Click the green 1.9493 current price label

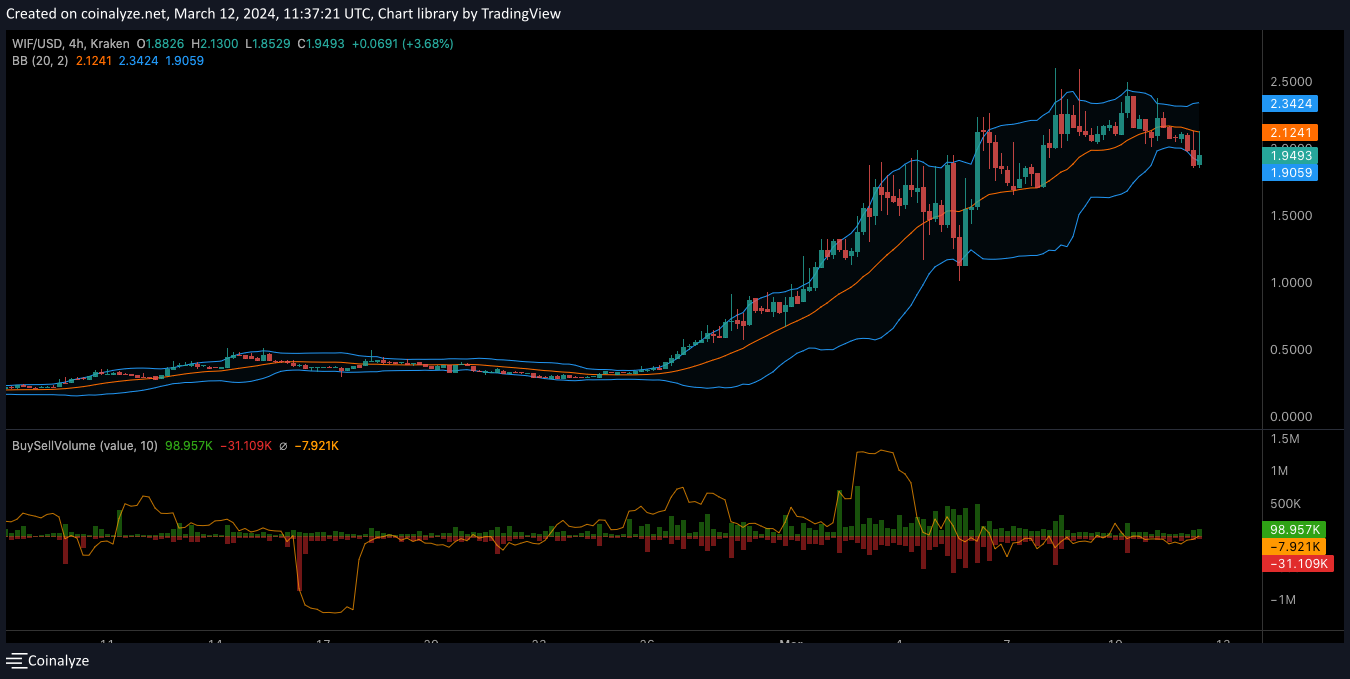click(1291, 156)
